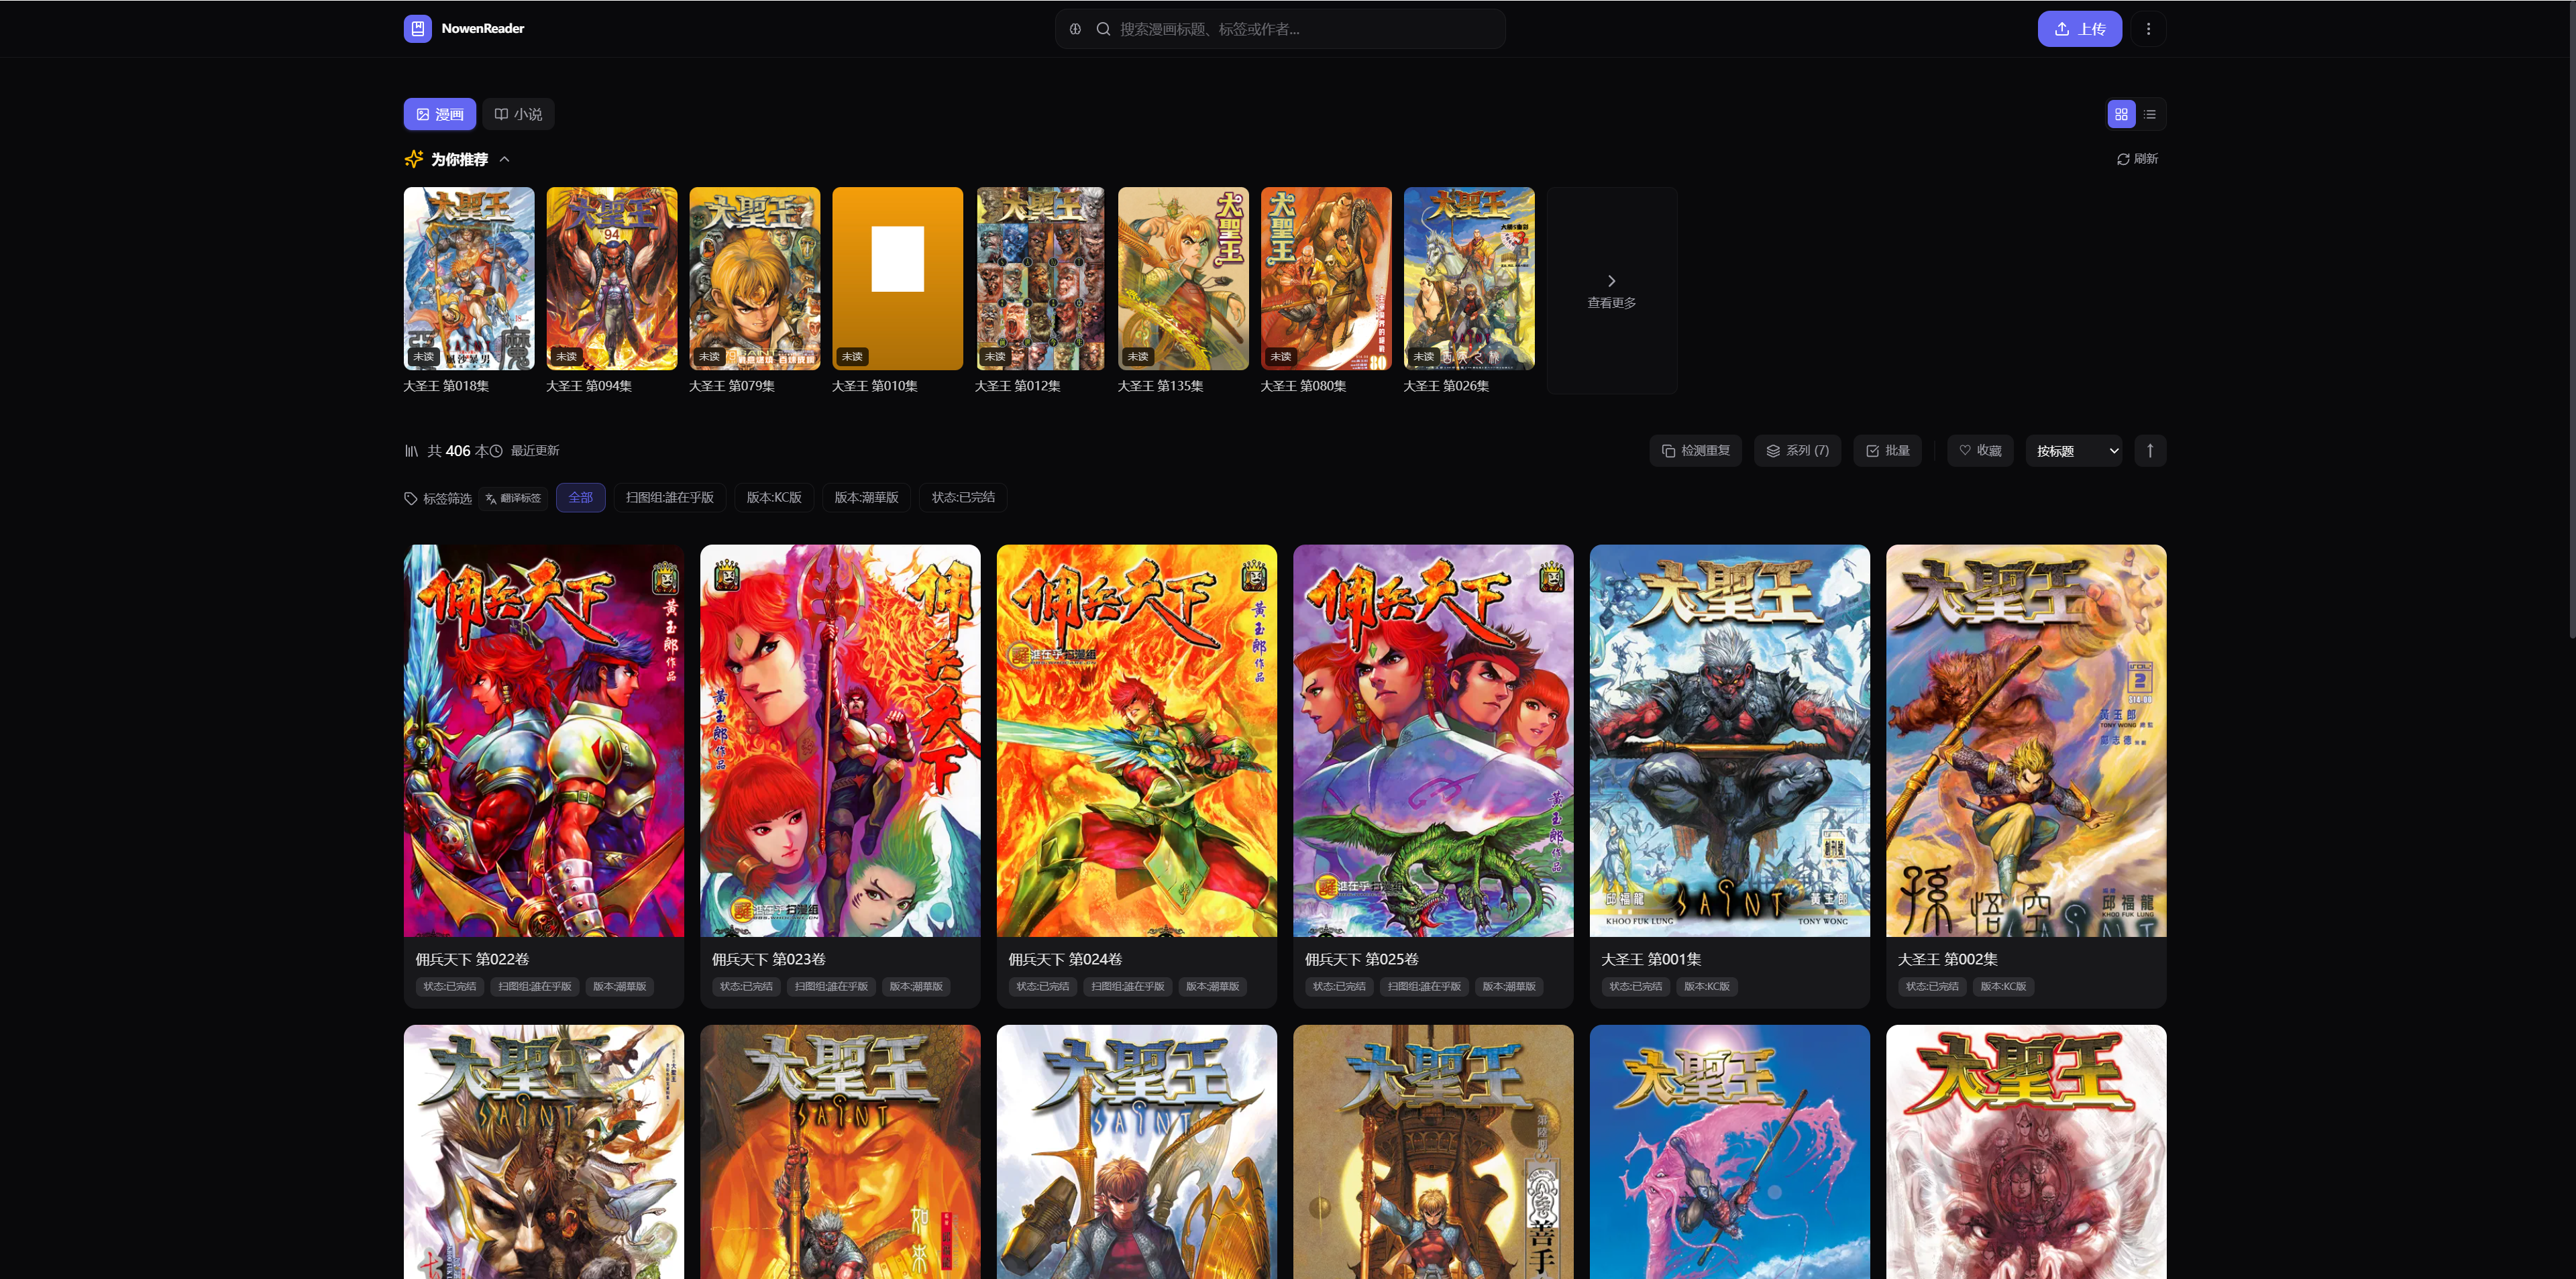Viewport: 2576px width, 1279px height.
Task: Click the 上传 upload button
Action: click(2079, 29)
